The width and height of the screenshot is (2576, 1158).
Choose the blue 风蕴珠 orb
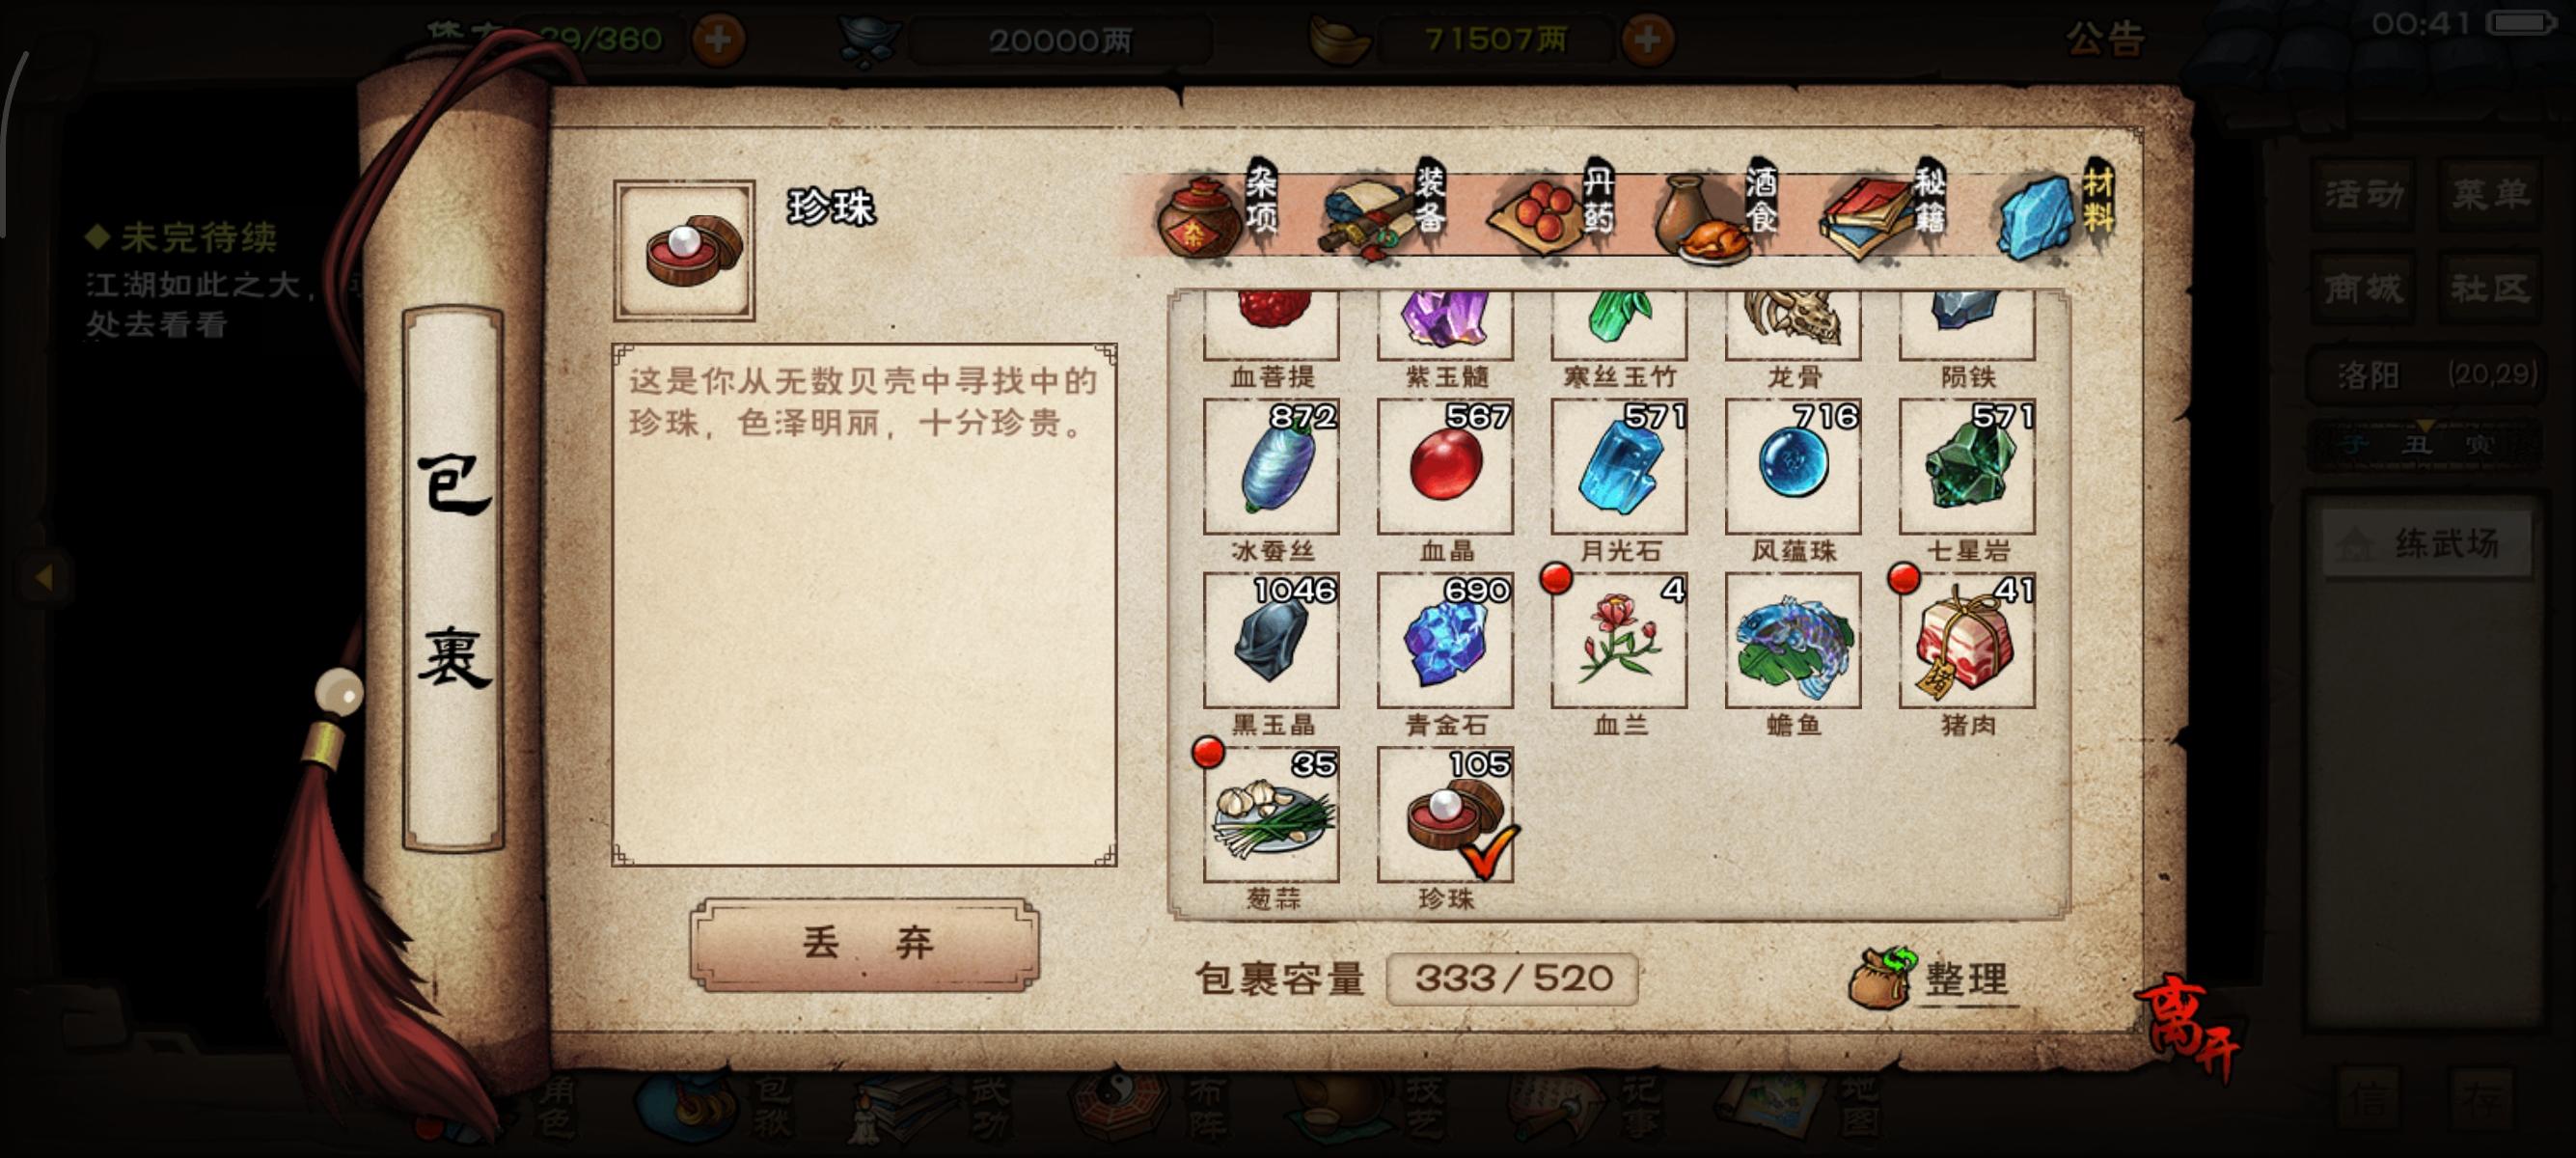tap(1793, 466)
